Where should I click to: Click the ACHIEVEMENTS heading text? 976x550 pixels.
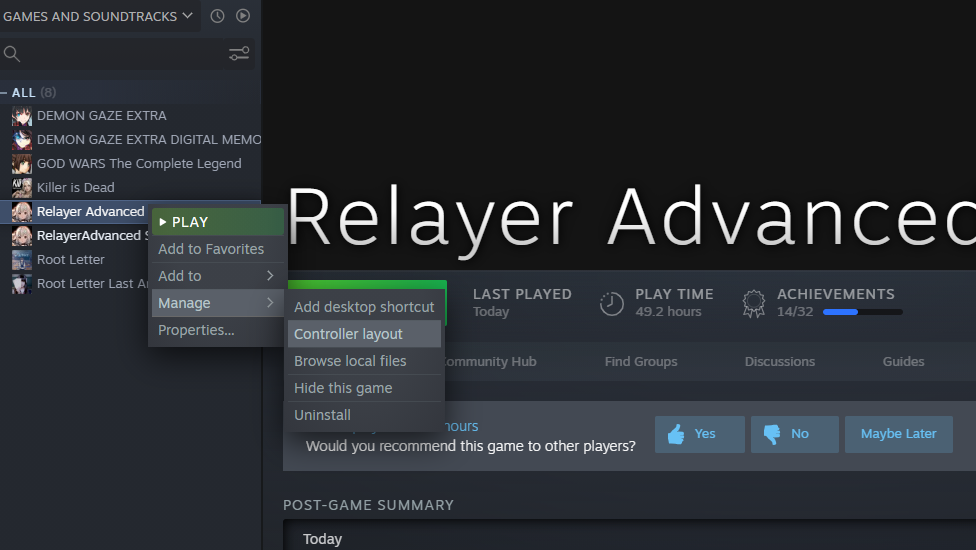[x=835, y=294]
